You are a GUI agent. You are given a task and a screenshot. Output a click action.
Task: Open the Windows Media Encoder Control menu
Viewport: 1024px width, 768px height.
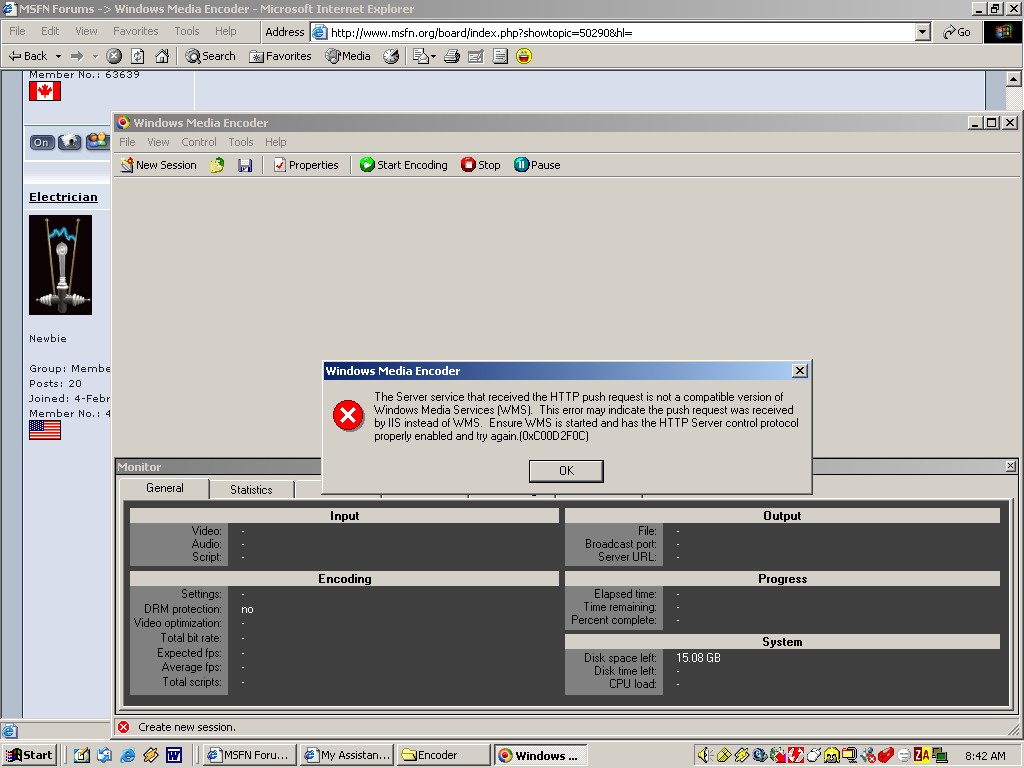tap(199, 142)
